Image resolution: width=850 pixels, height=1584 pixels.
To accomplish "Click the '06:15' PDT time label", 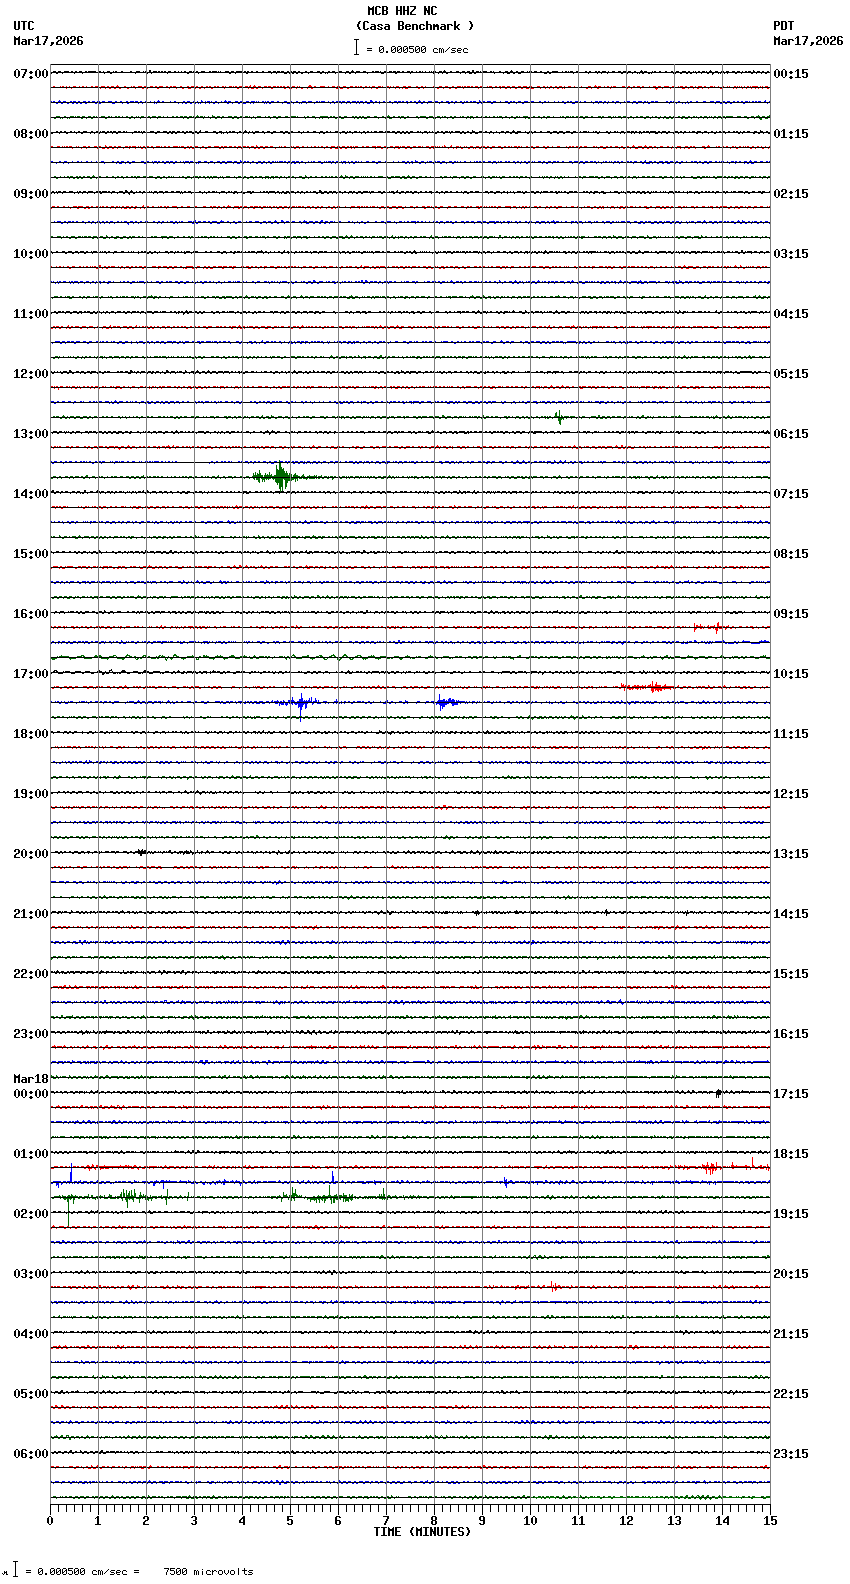I will click(791, 434).
